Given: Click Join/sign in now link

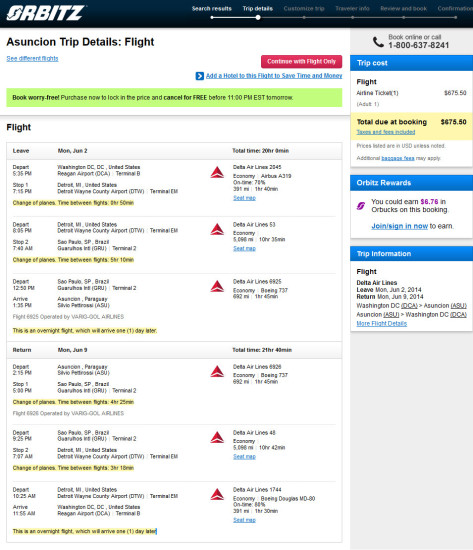Looking at the screenshot, I should (400, 226).
